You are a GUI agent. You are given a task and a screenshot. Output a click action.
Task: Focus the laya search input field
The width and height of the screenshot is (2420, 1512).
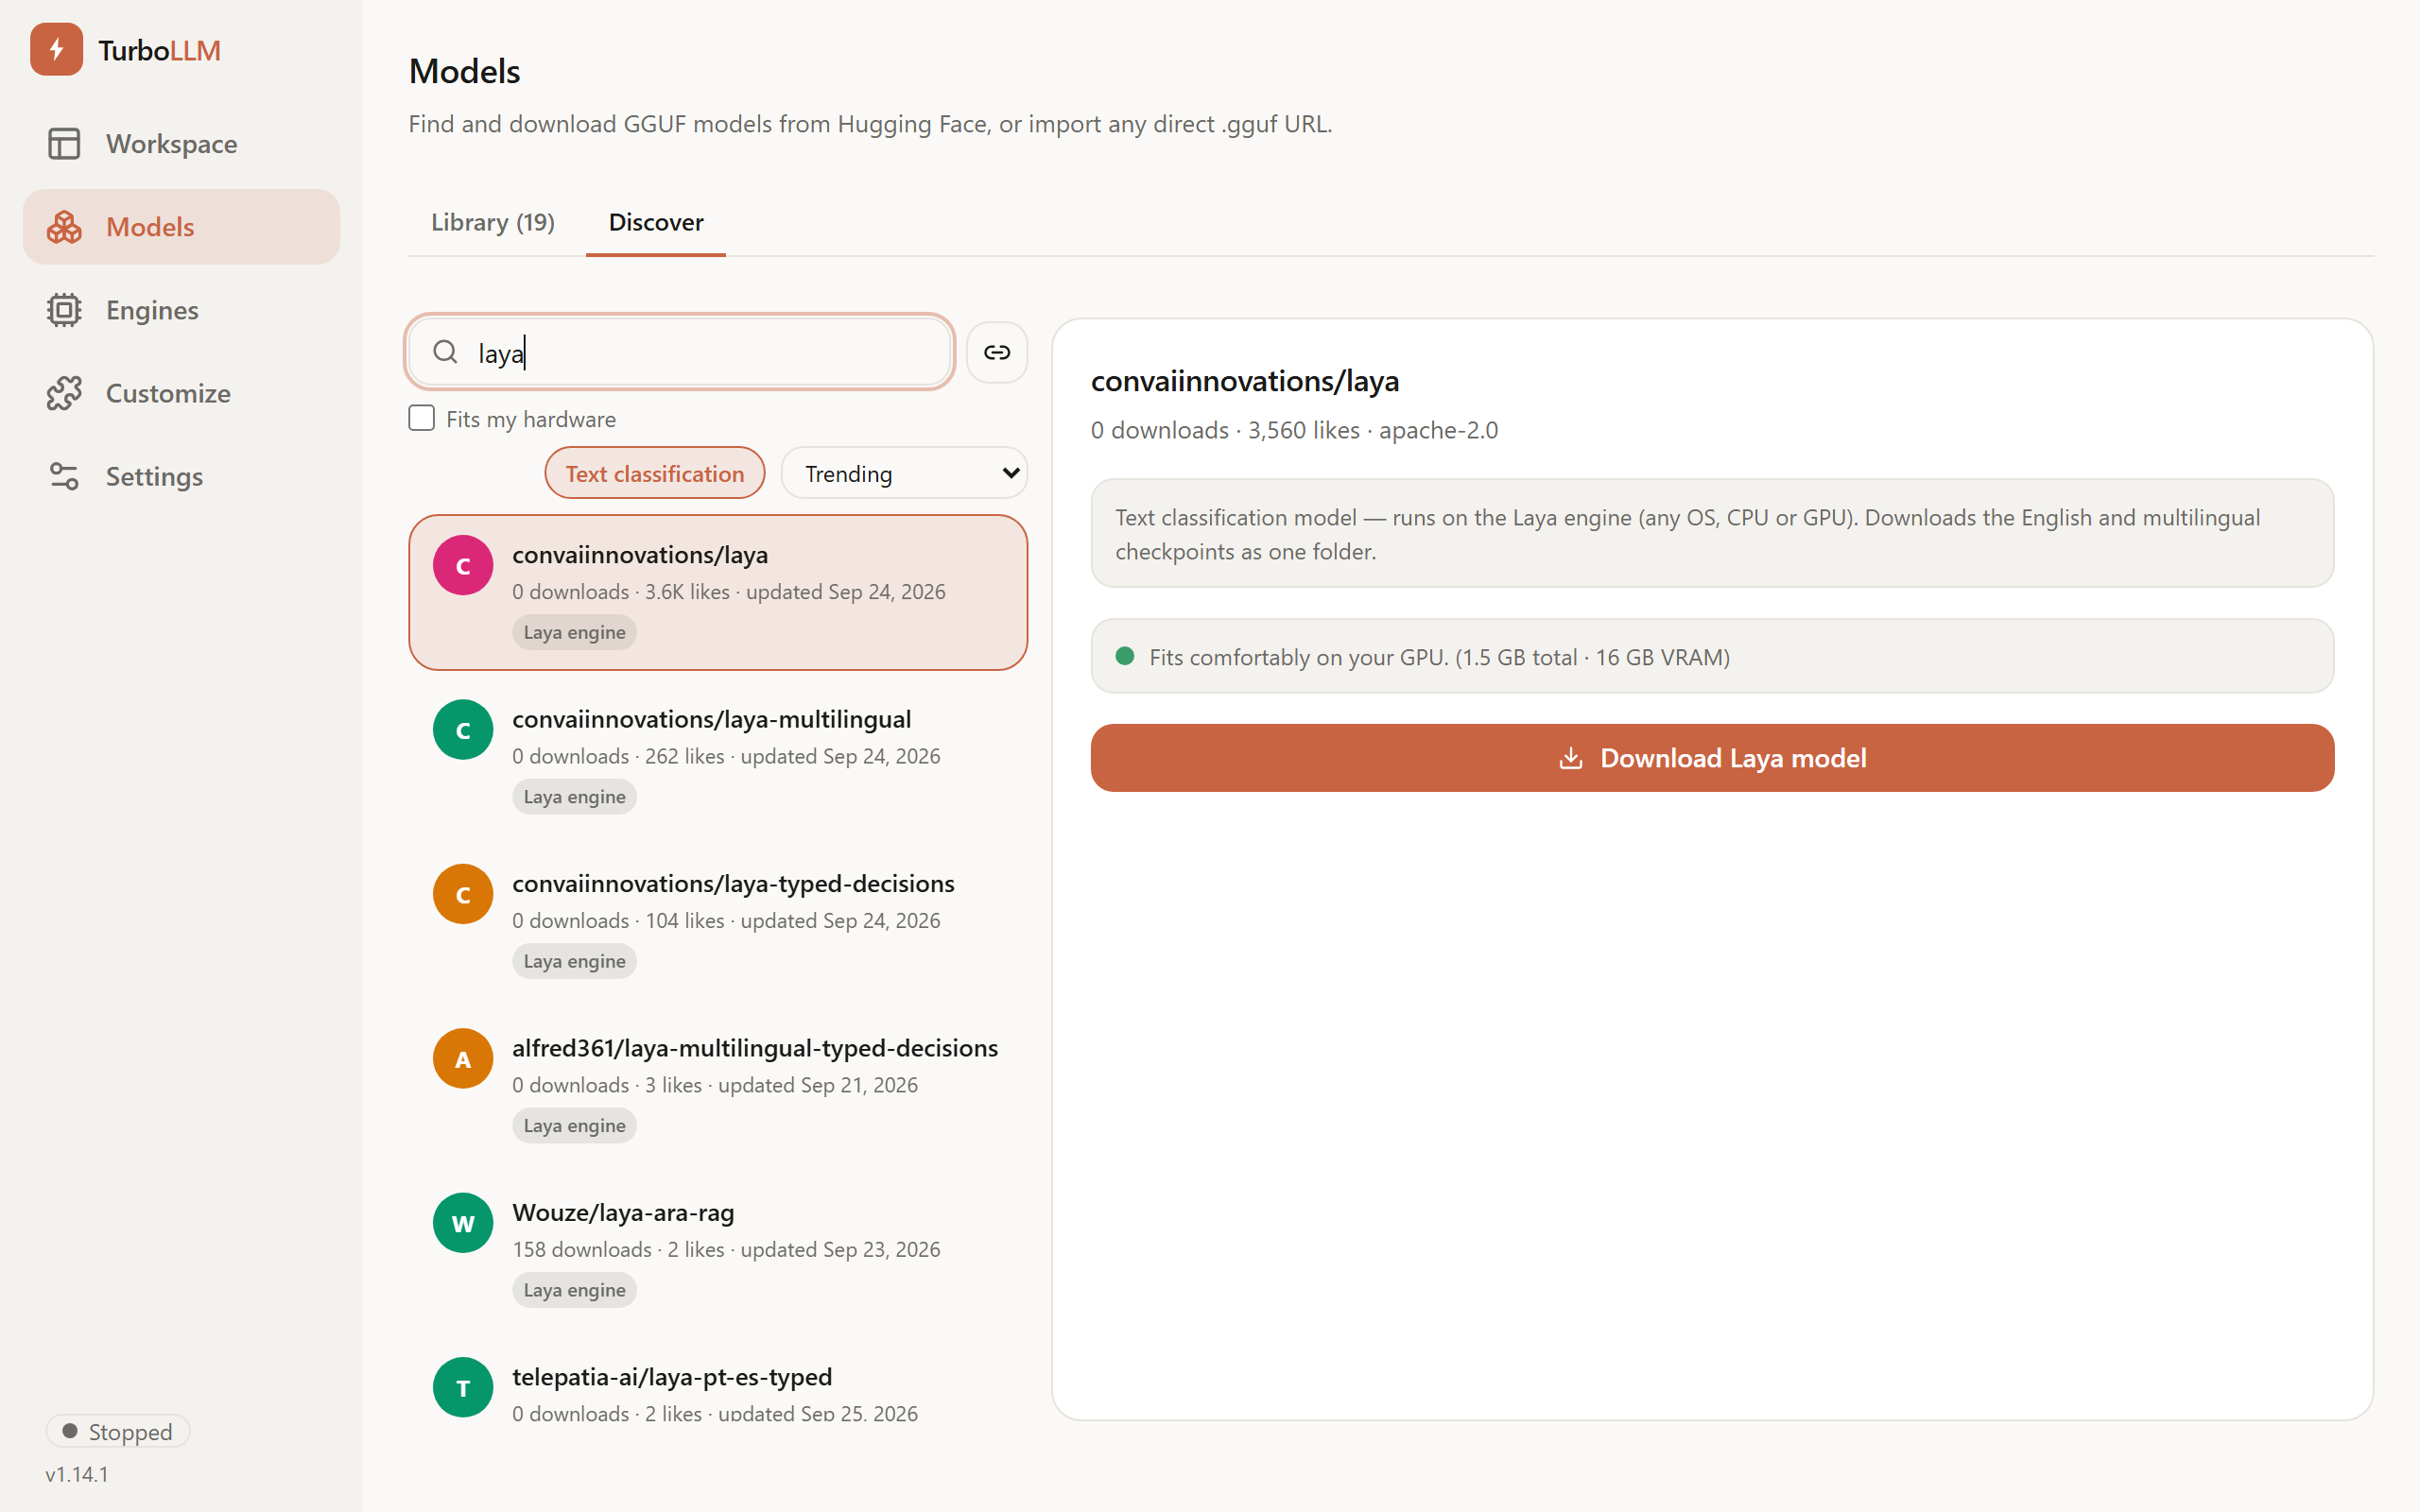[680, 352]
